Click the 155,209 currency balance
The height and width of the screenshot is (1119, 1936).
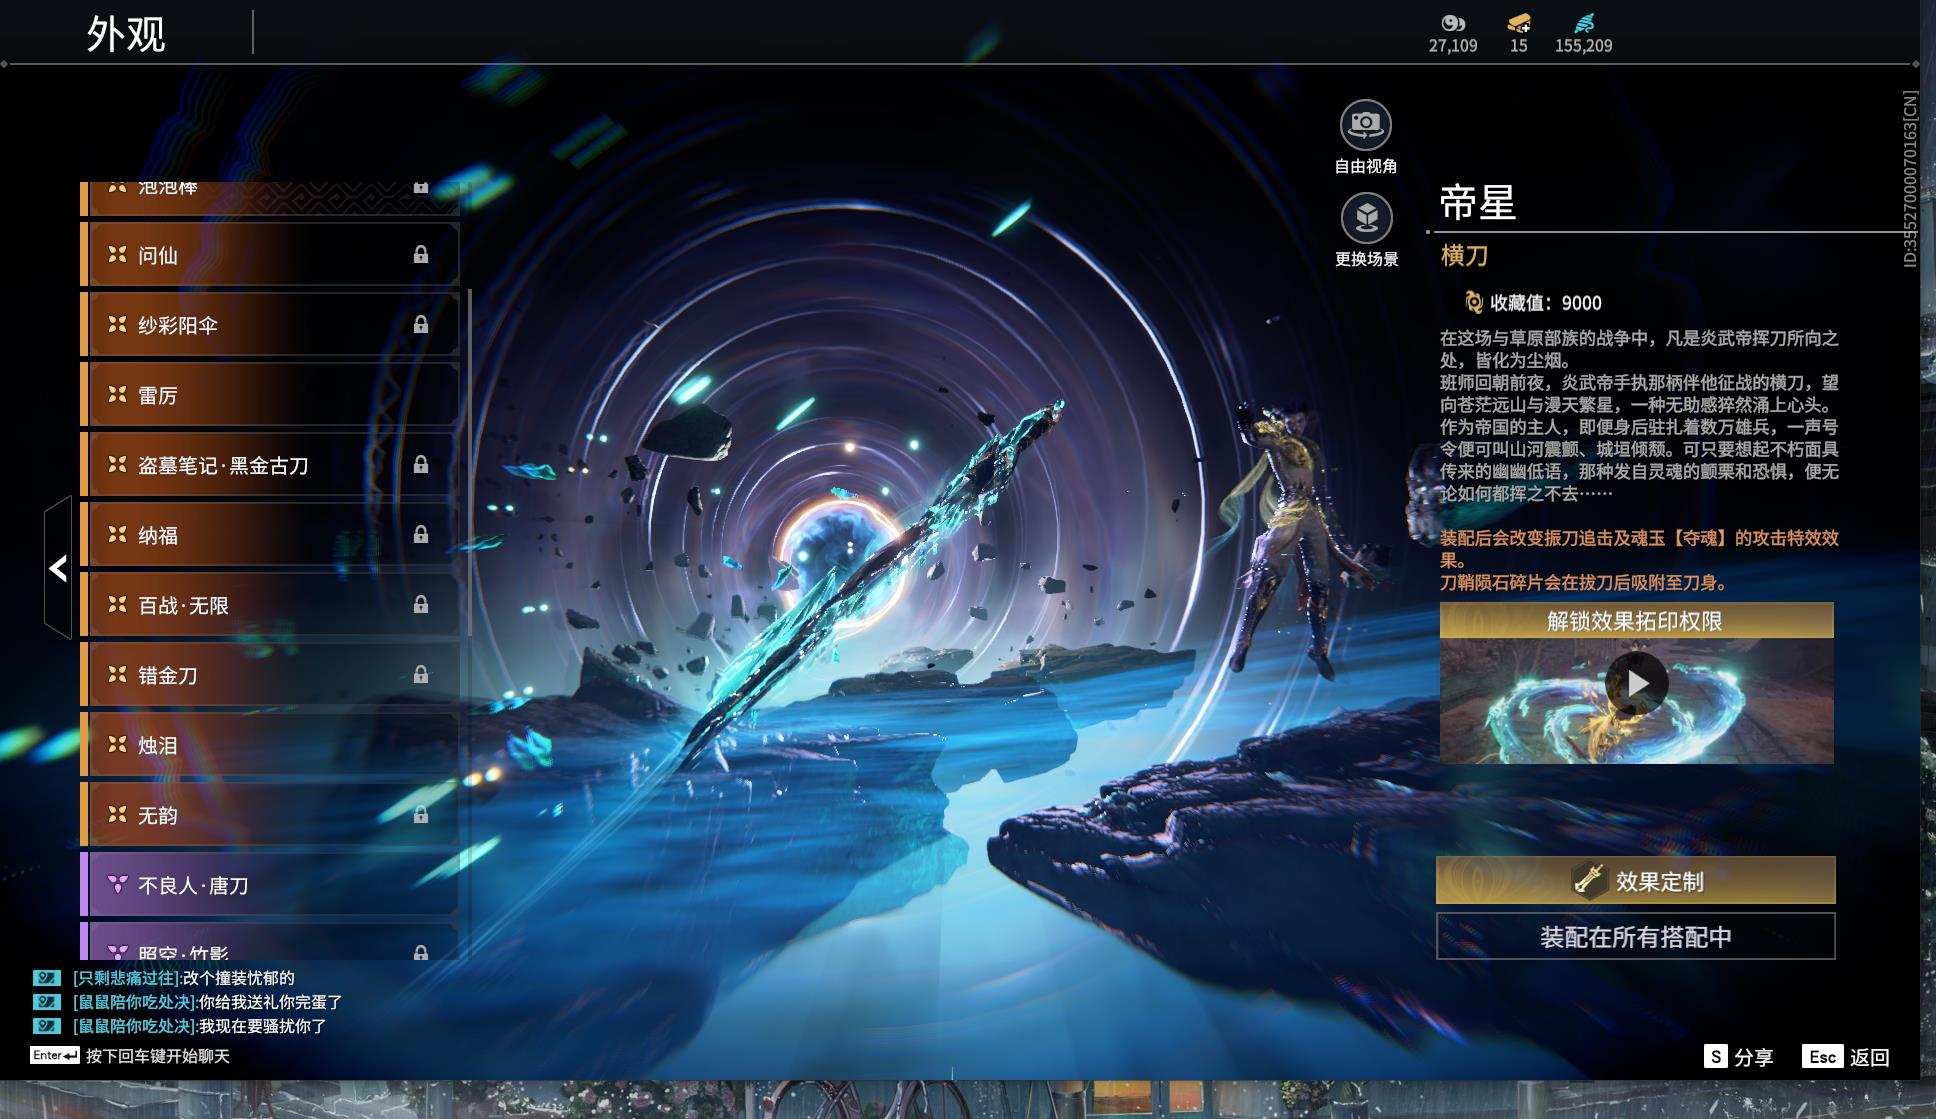(1583, 46)
